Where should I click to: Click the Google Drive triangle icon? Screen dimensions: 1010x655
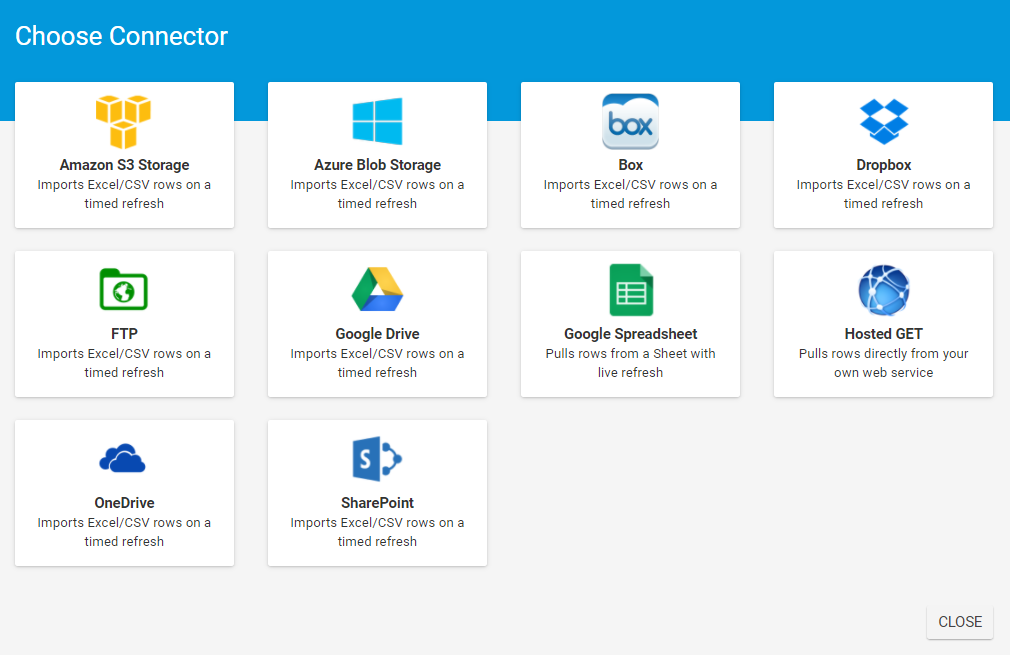point(377,289)
